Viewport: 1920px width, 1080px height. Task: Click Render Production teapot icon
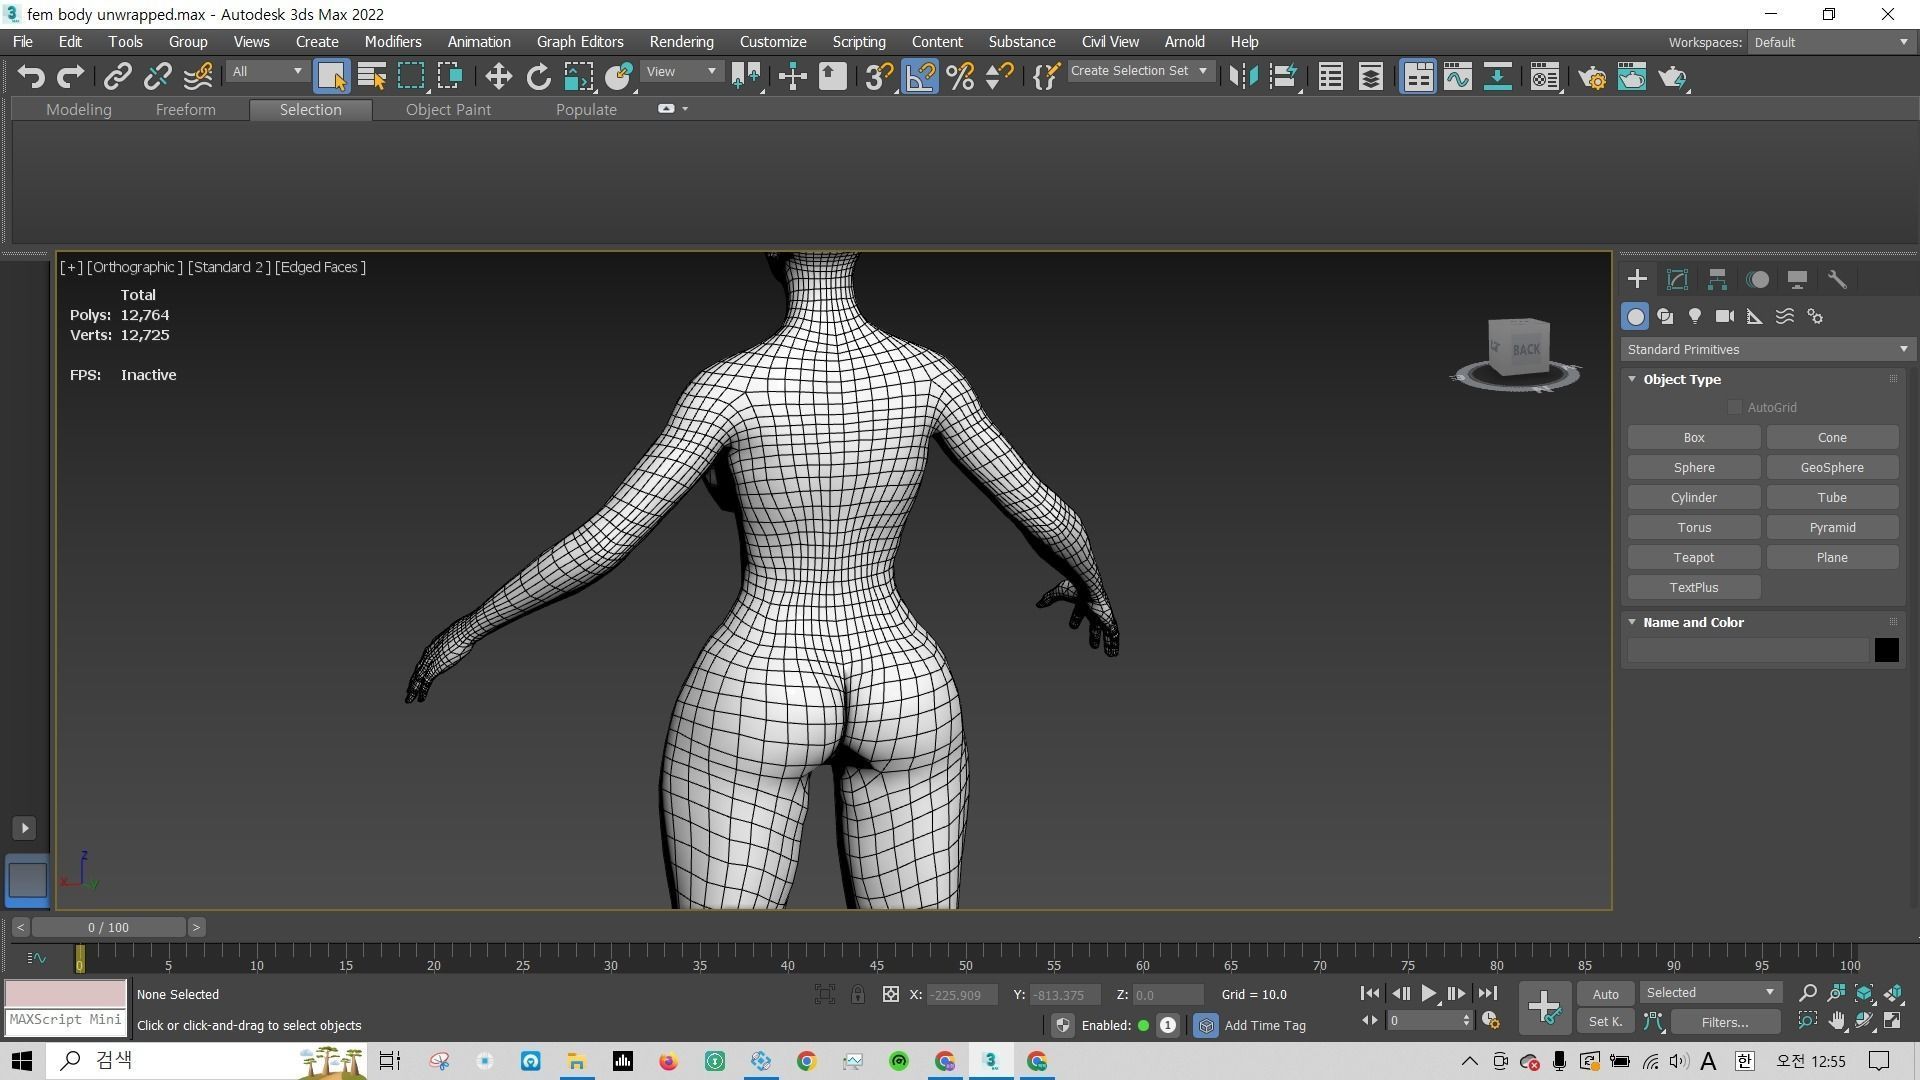click(1672, 77)
